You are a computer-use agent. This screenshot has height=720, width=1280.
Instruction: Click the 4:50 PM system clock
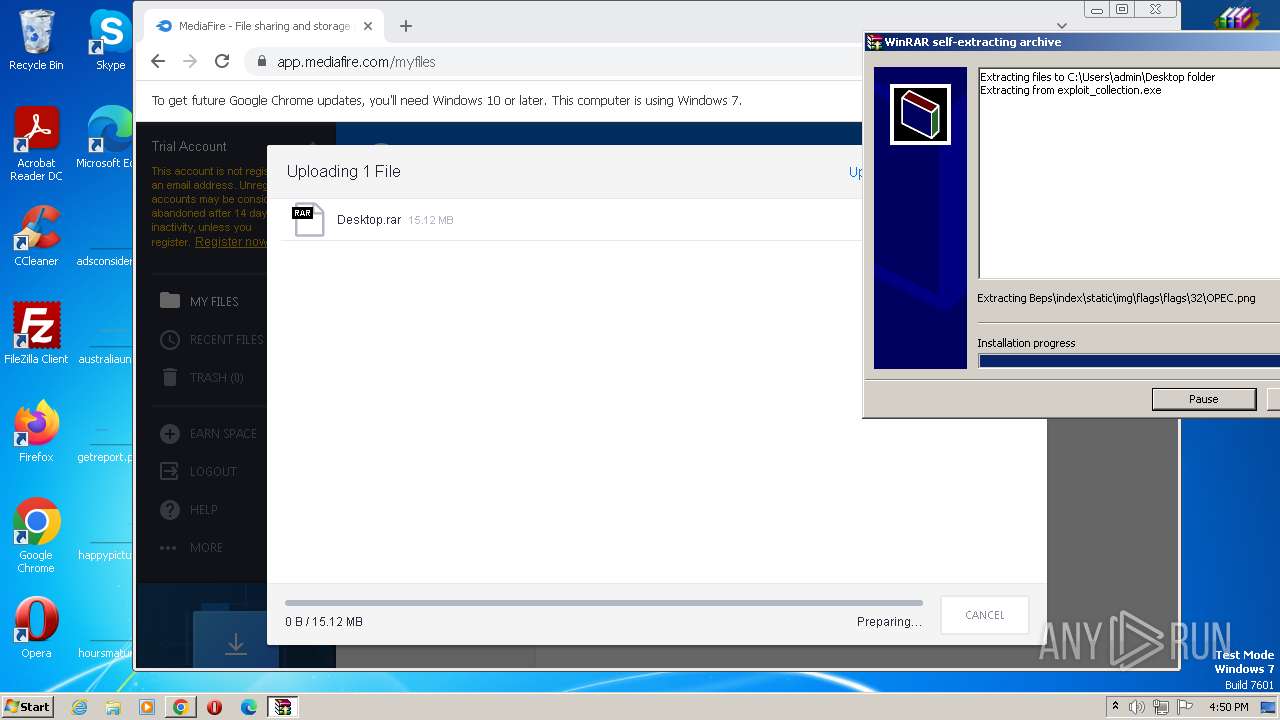[x=1229, y=707]
